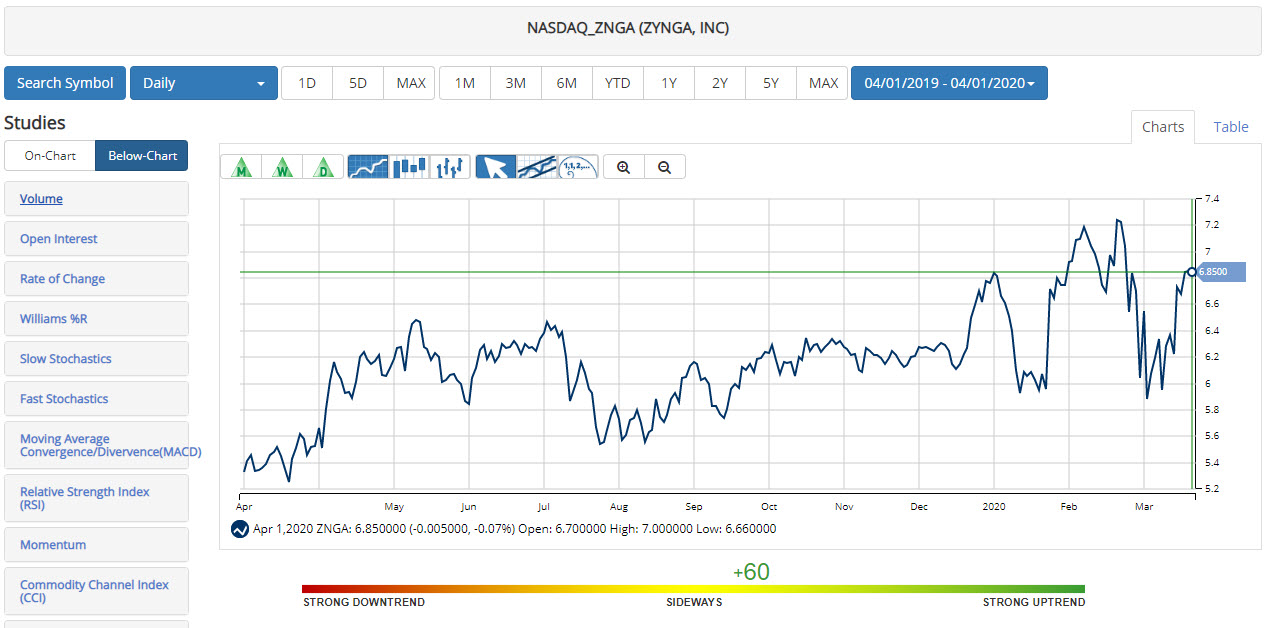Click the SIDEWAYS label
Screen dimensions: 1272x628
pos(694,602)
